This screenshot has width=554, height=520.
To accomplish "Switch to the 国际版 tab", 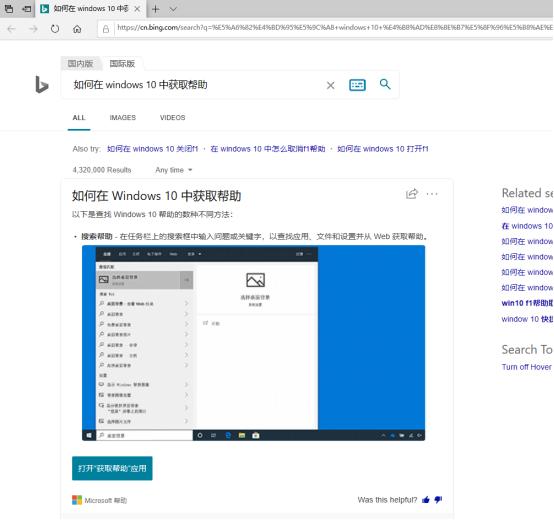I will [122, 64].
